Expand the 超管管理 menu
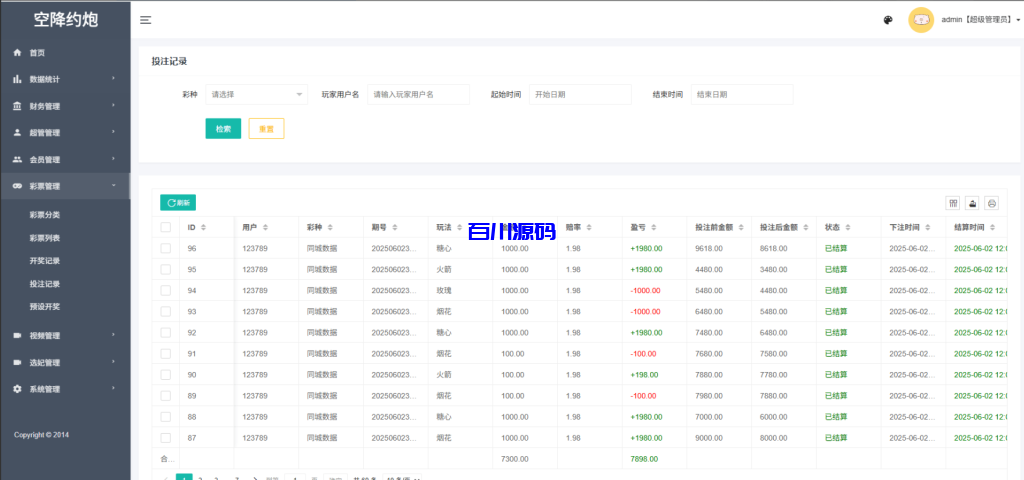This screenshot has width=1024, height=480. 65,133
